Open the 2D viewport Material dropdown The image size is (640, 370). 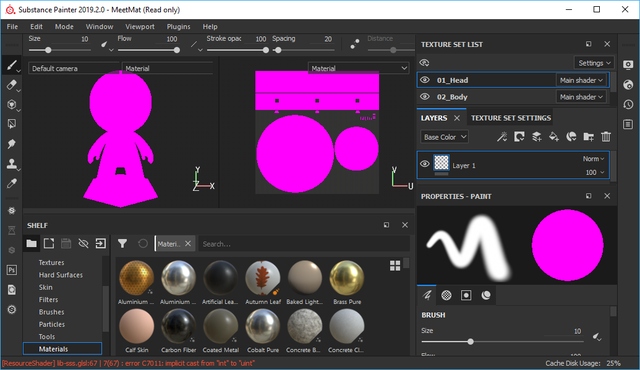point(358,68)
